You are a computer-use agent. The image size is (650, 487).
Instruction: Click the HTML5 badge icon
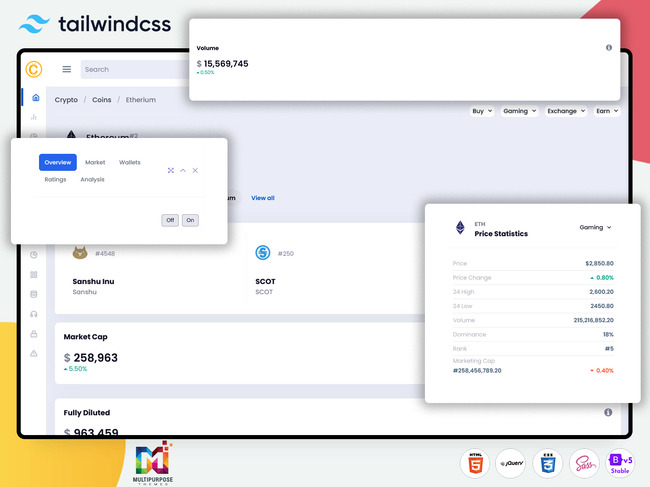click(475, 463)
